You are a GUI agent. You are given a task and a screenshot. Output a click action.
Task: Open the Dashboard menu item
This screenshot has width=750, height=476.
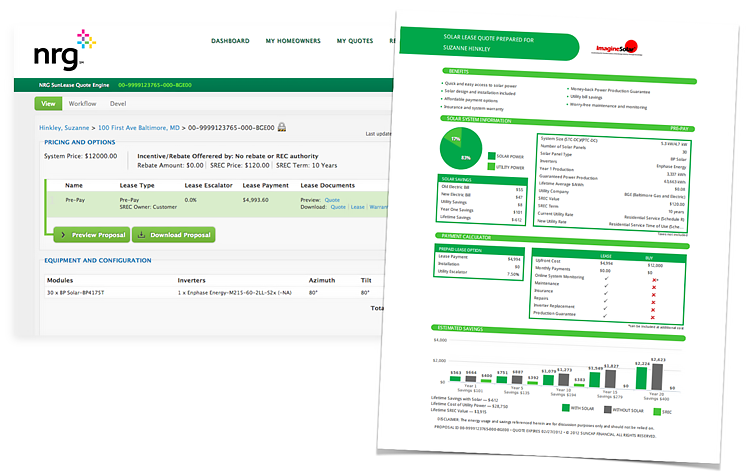230,41
